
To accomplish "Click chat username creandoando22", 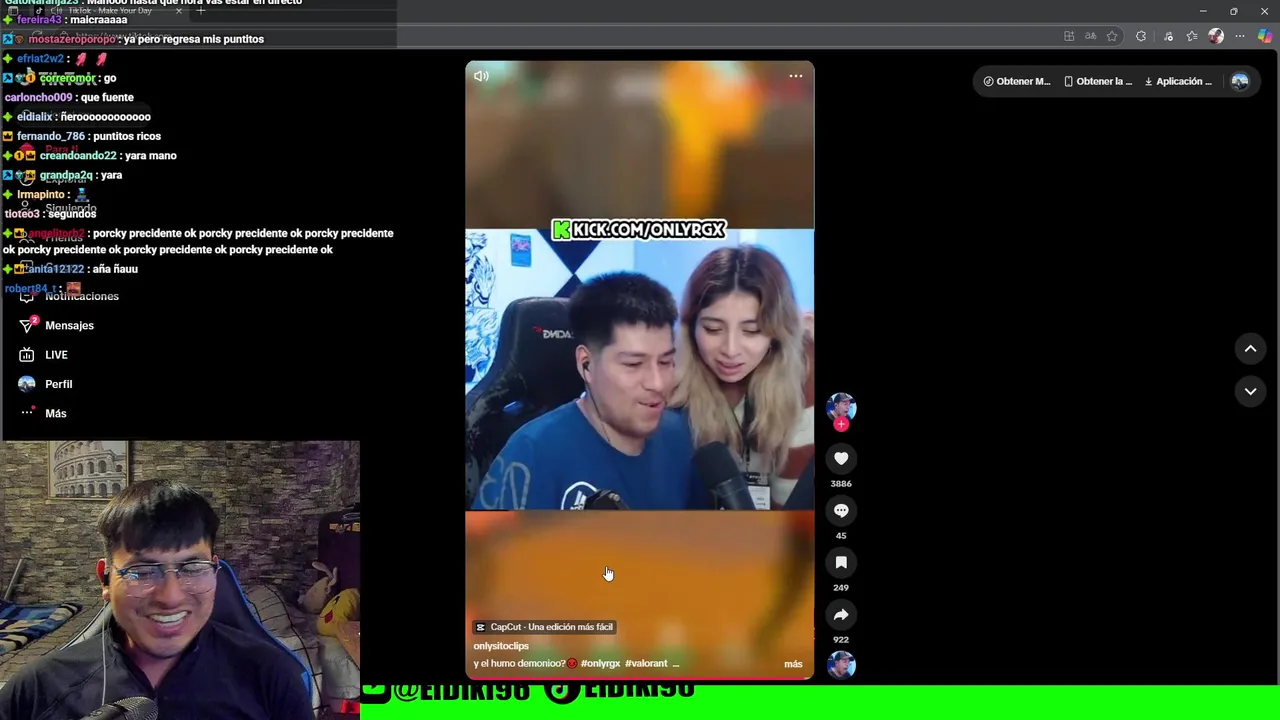I will click(78, 155).
